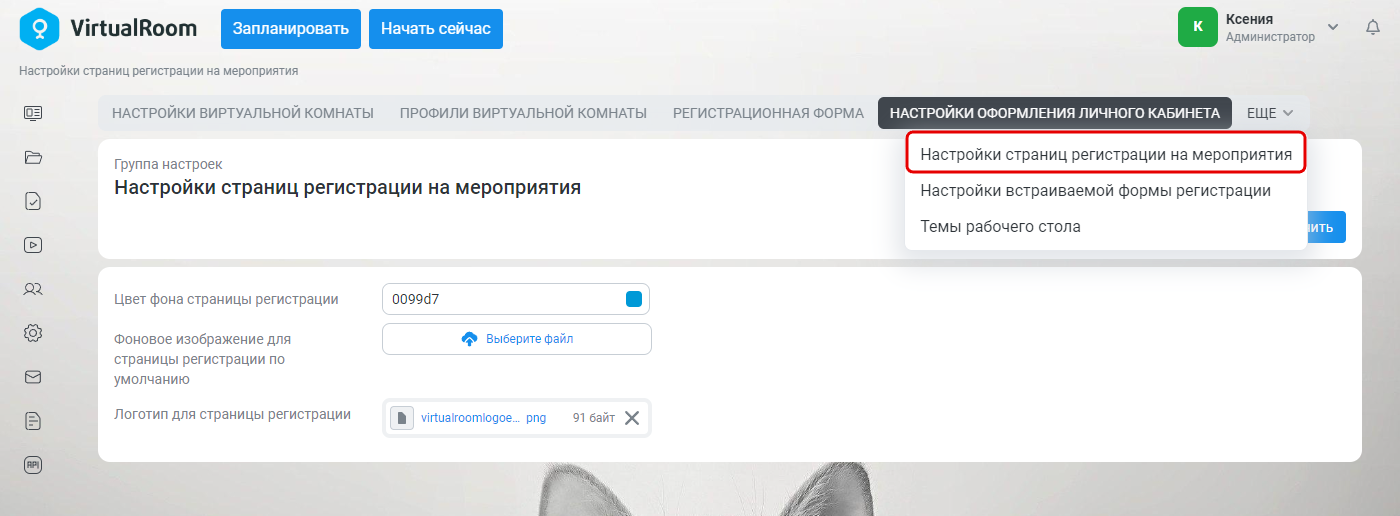Open the mail envelope icon in sidebar
This screenshot has height=516, width=1400.
[x=33, y=377]
